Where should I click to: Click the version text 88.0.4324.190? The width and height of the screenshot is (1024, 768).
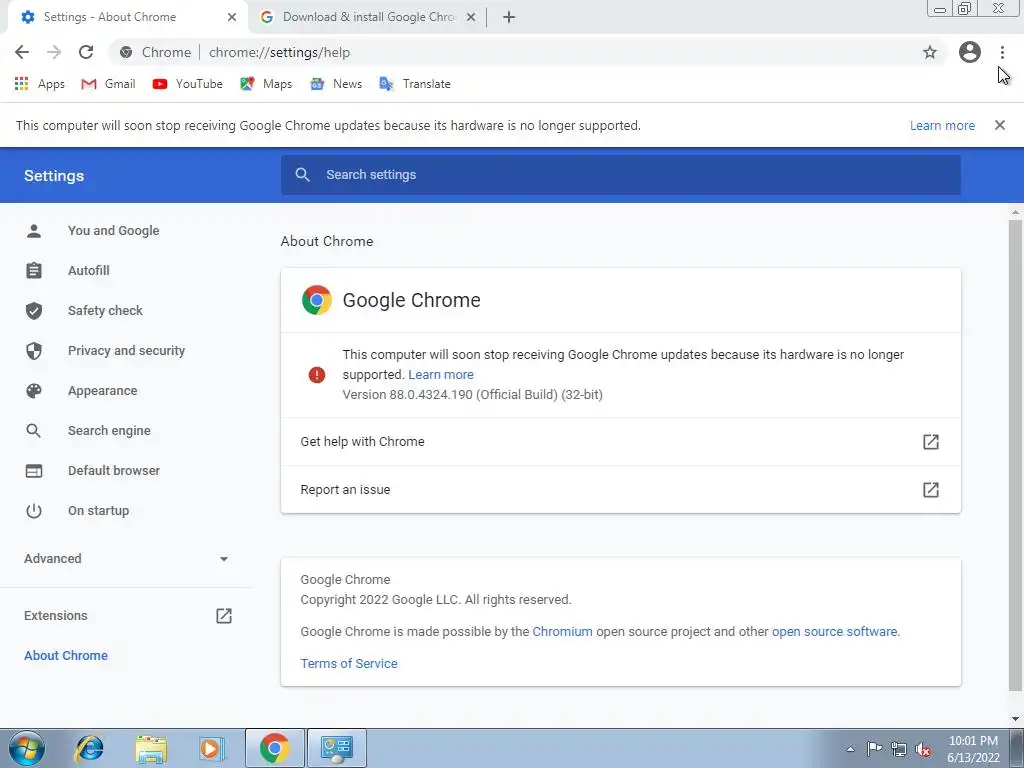(472, 394)
